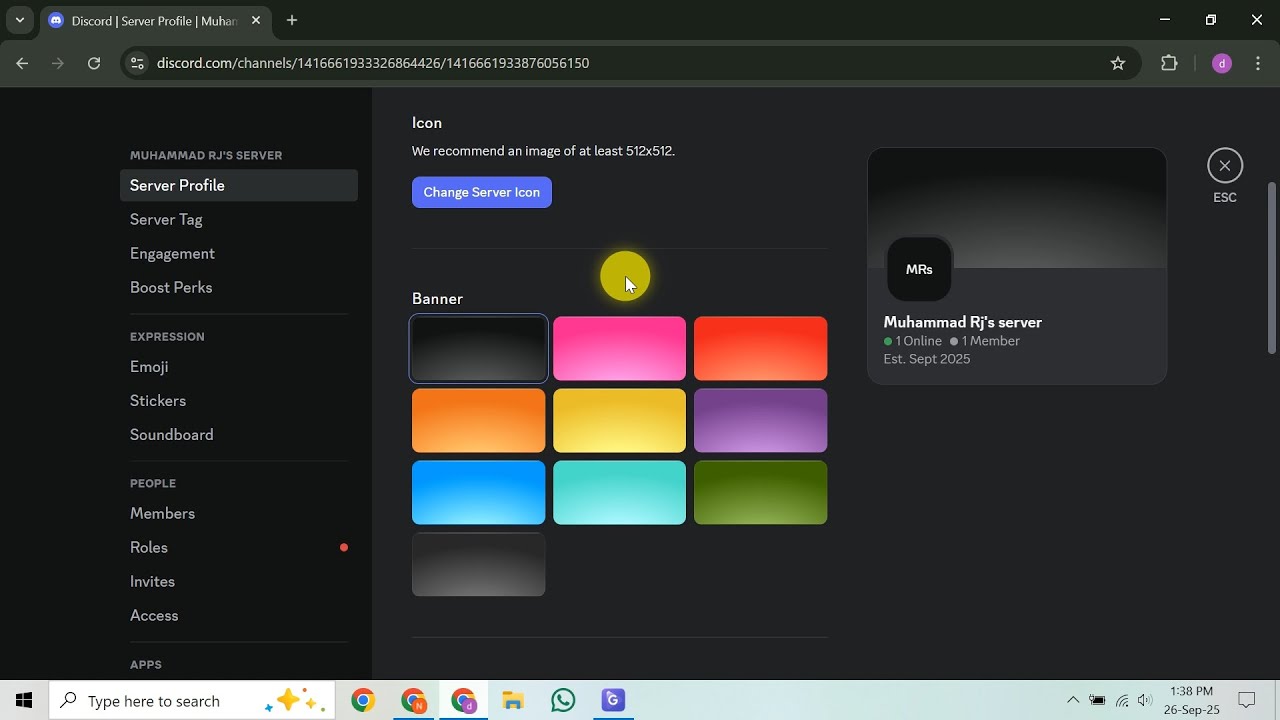Go to Engagement settings
Screen dimensions: 1280x720
click(239, 254)
